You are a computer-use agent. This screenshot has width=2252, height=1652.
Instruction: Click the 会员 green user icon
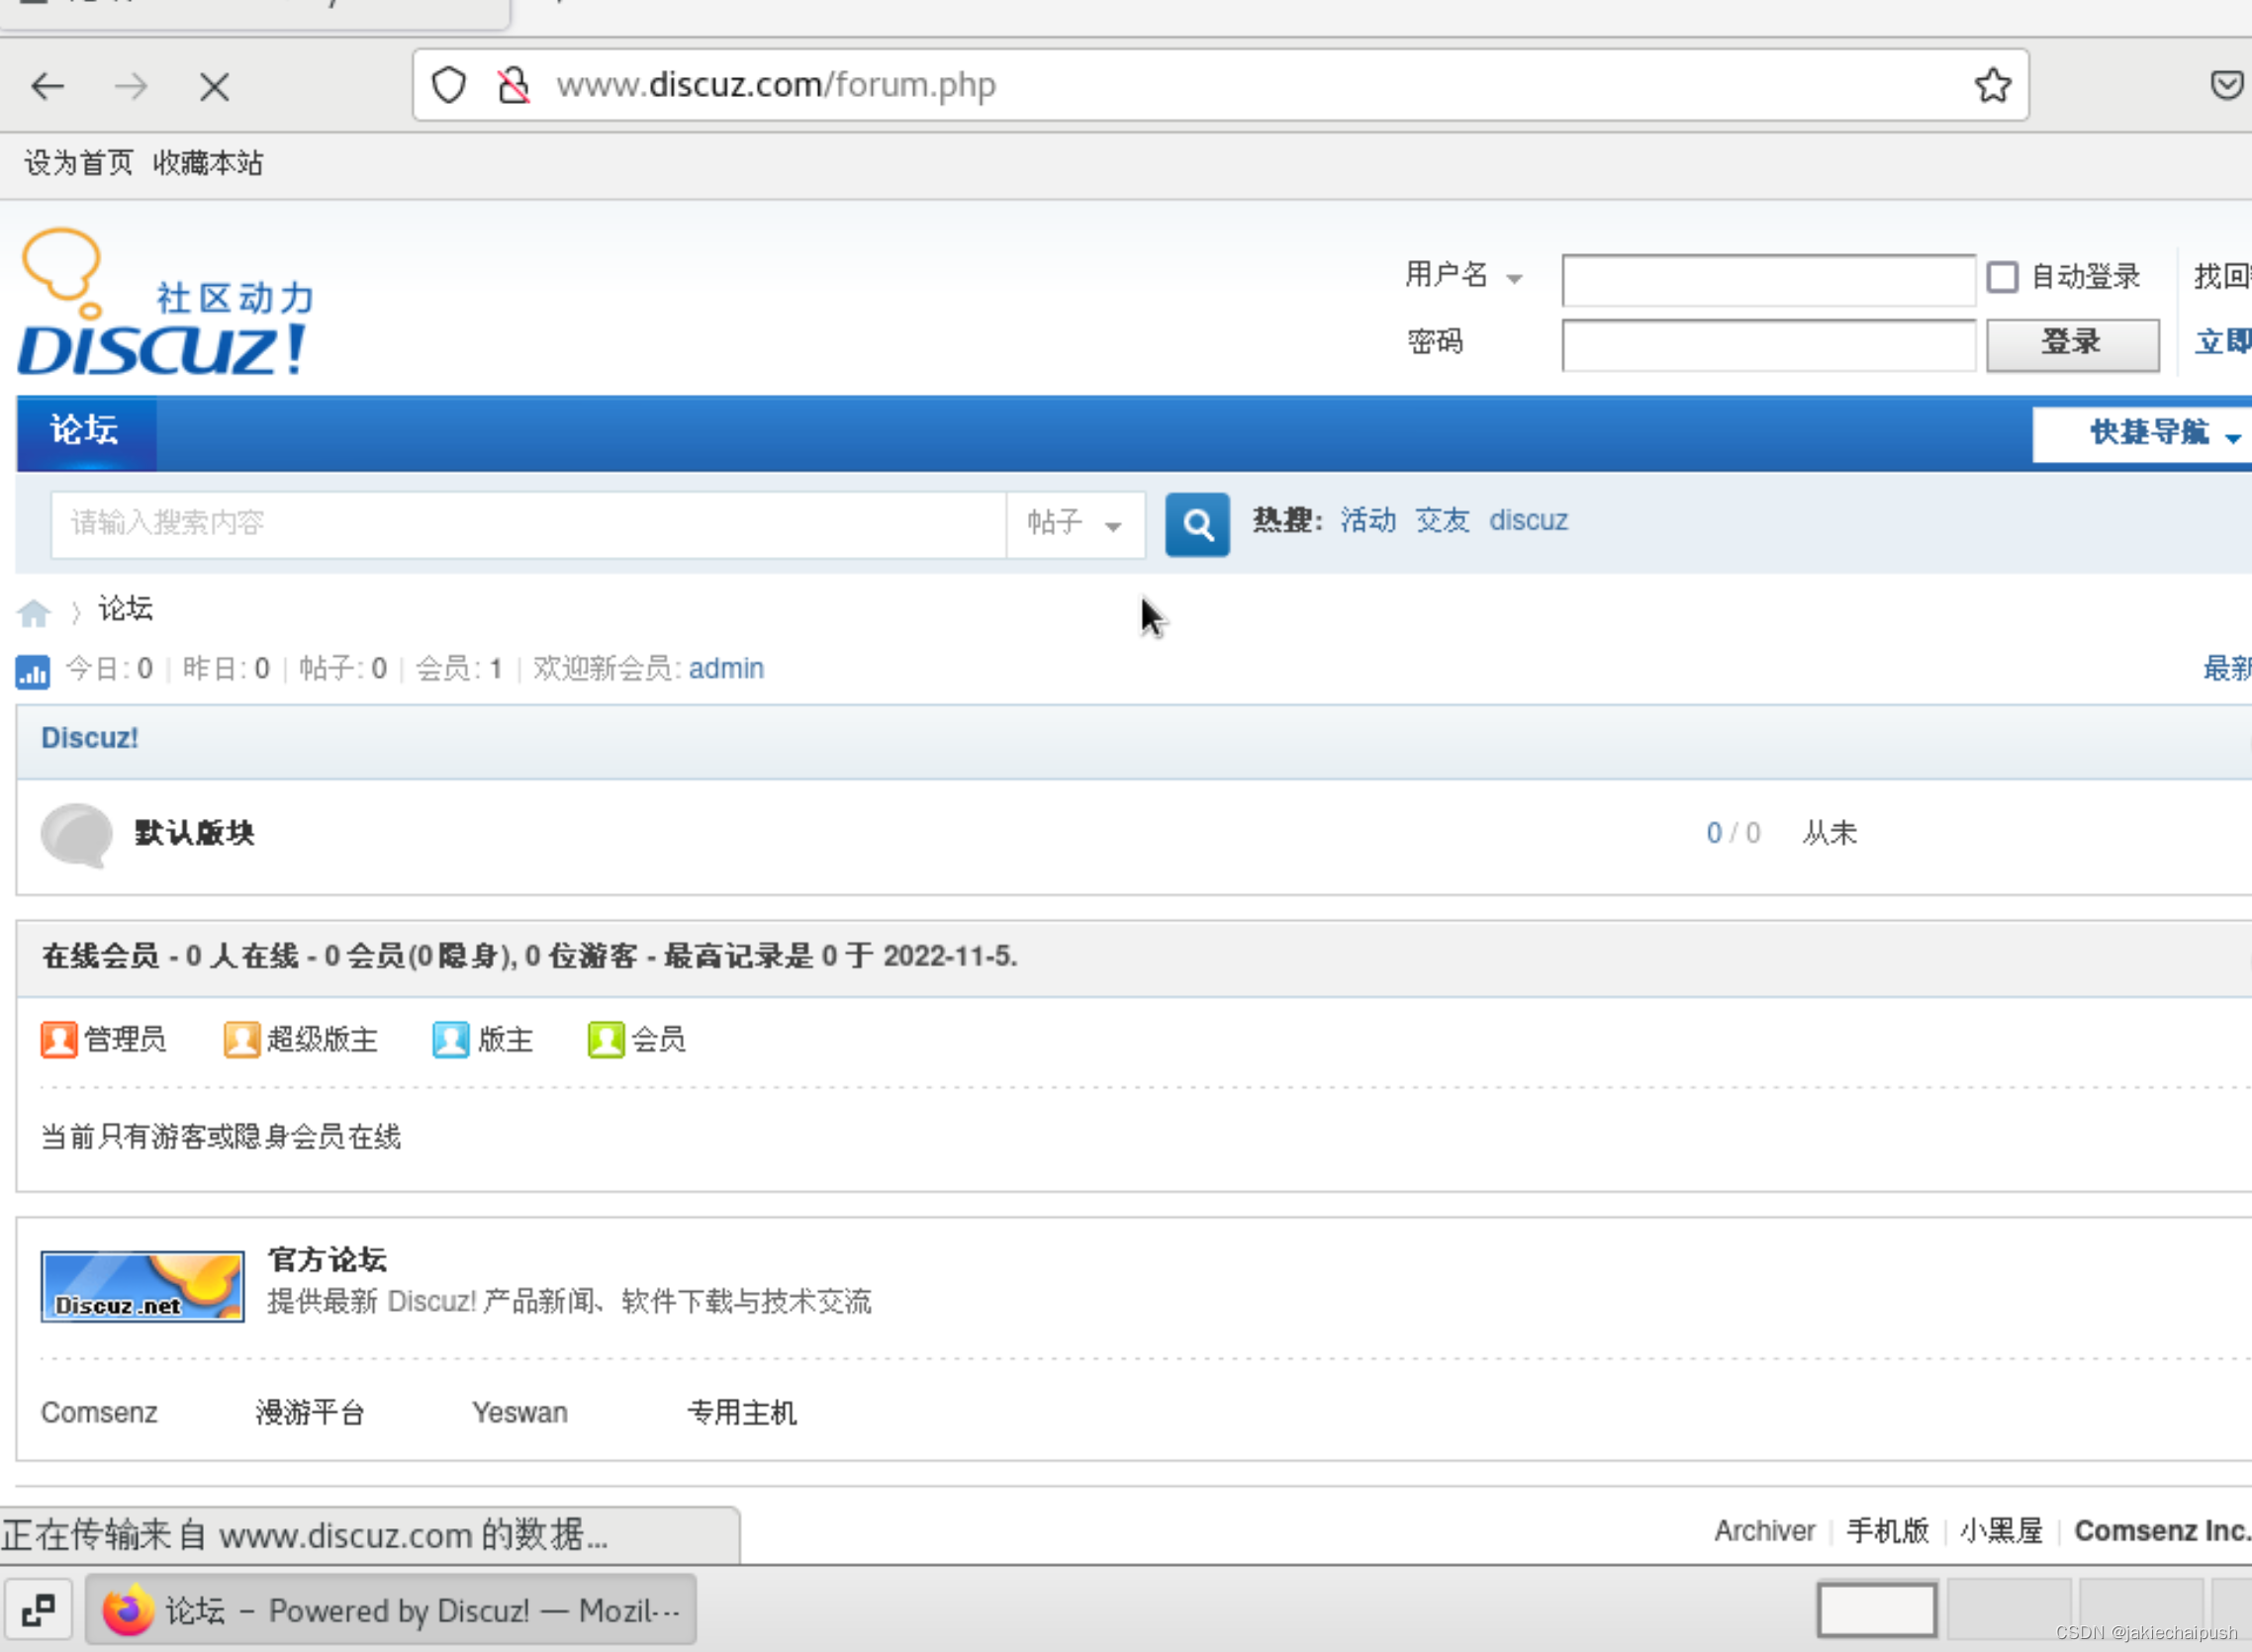[606, 1039]
